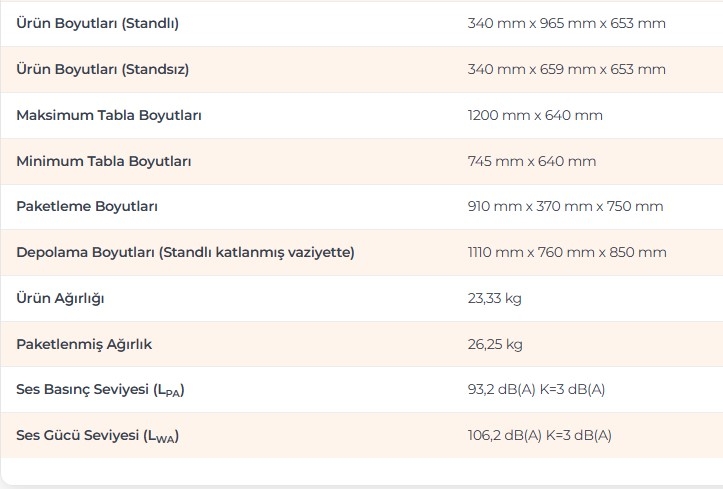Click the 'Ürün Ağırlığı' label
Viewport: 723px width, 489px height.
[60, 298]
